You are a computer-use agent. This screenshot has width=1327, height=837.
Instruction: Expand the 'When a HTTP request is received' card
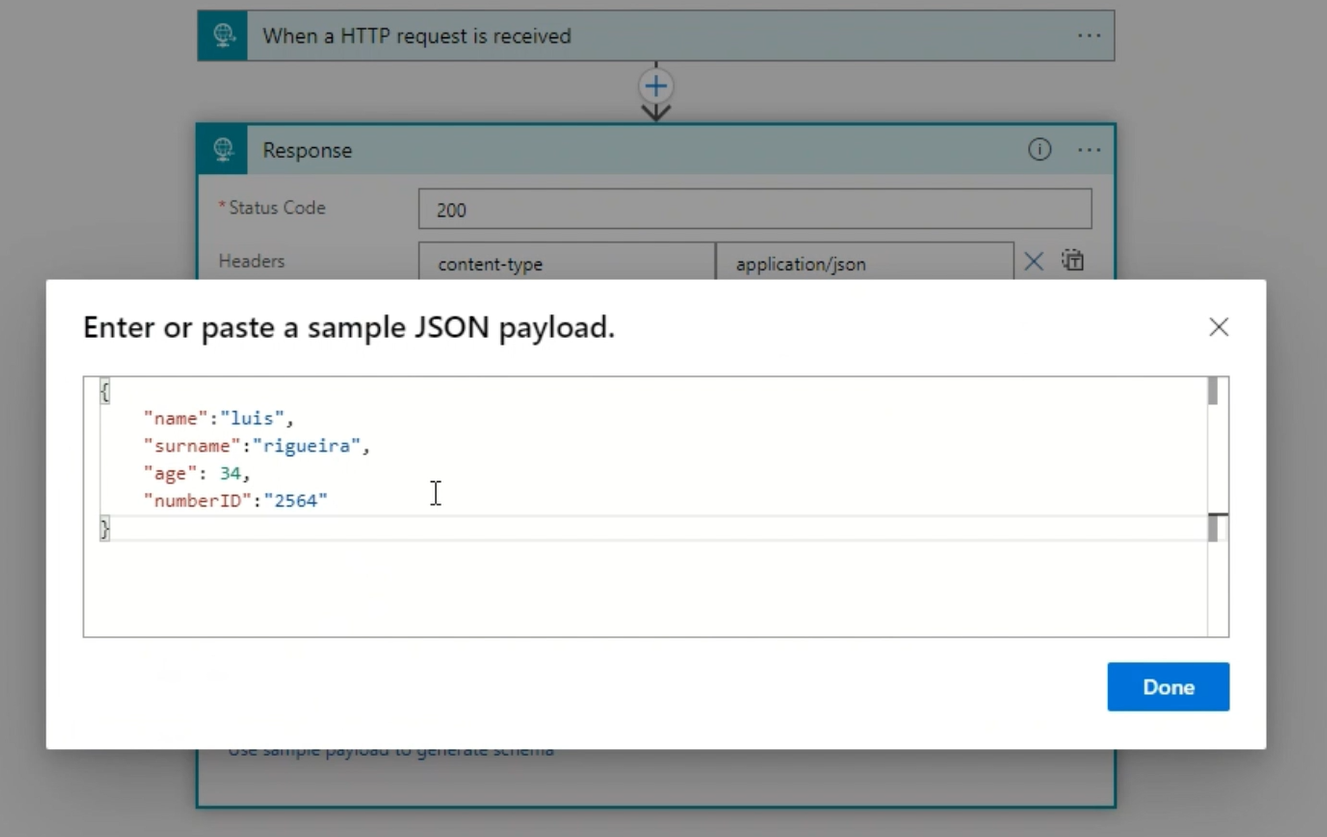pos(600,36)
